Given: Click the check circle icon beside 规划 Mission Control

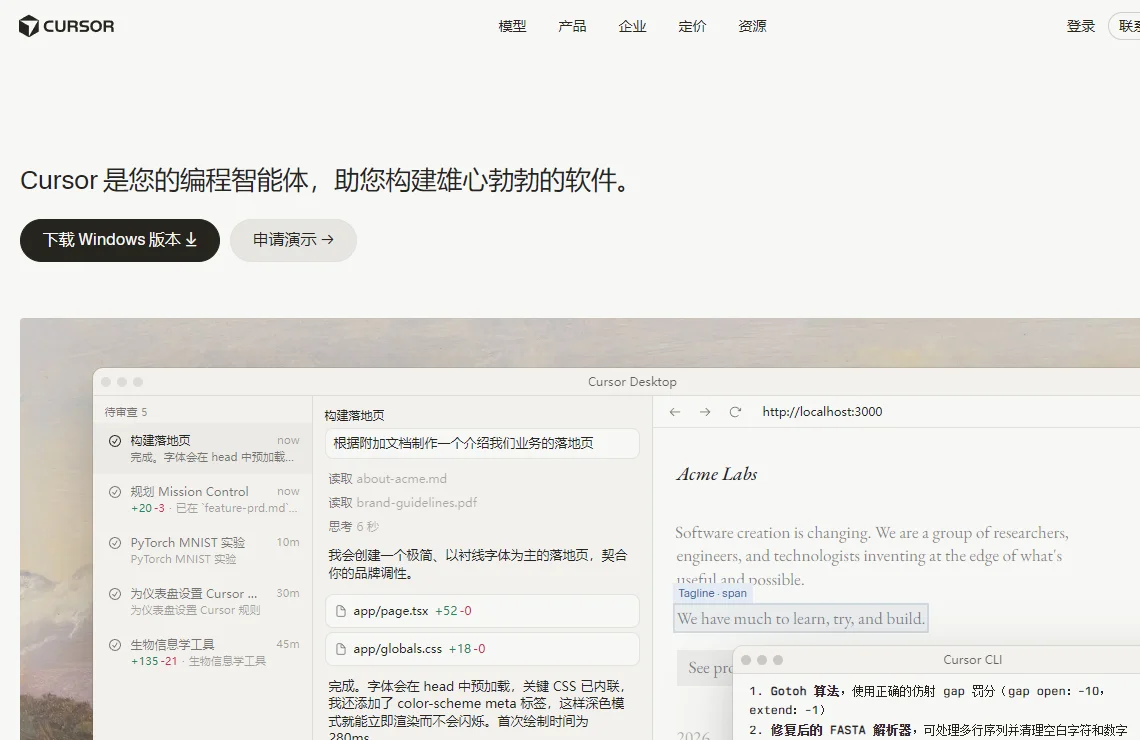Looking at the screenshot, I should tap(115, 491).
